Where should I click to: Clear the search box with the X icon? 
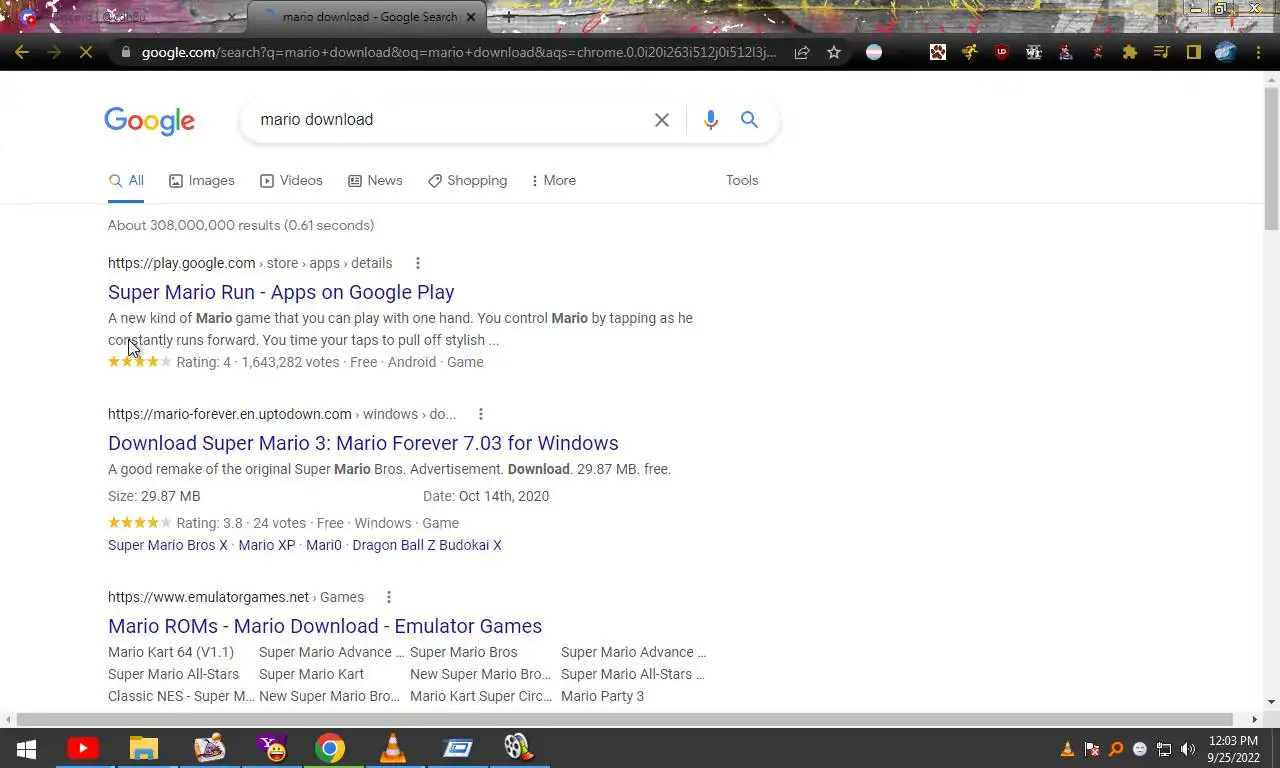coord(662,120)
